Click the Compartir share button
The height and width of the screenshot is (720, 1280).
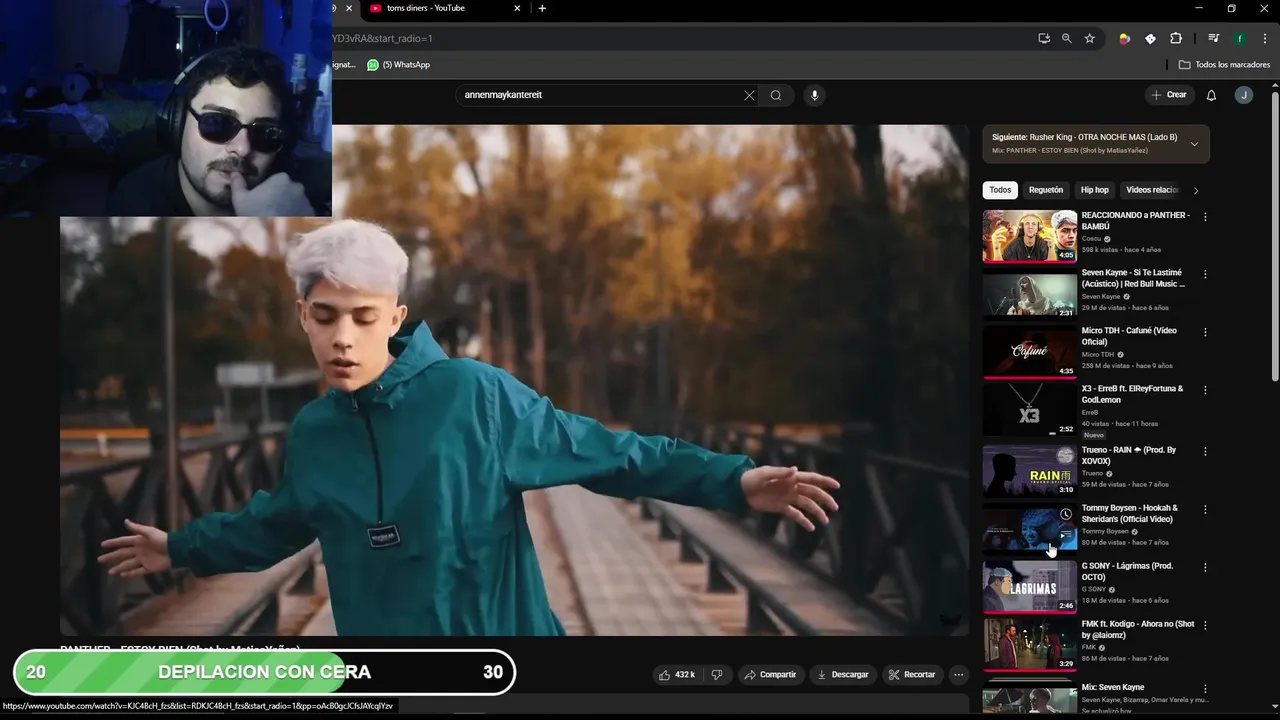point(770,675)
